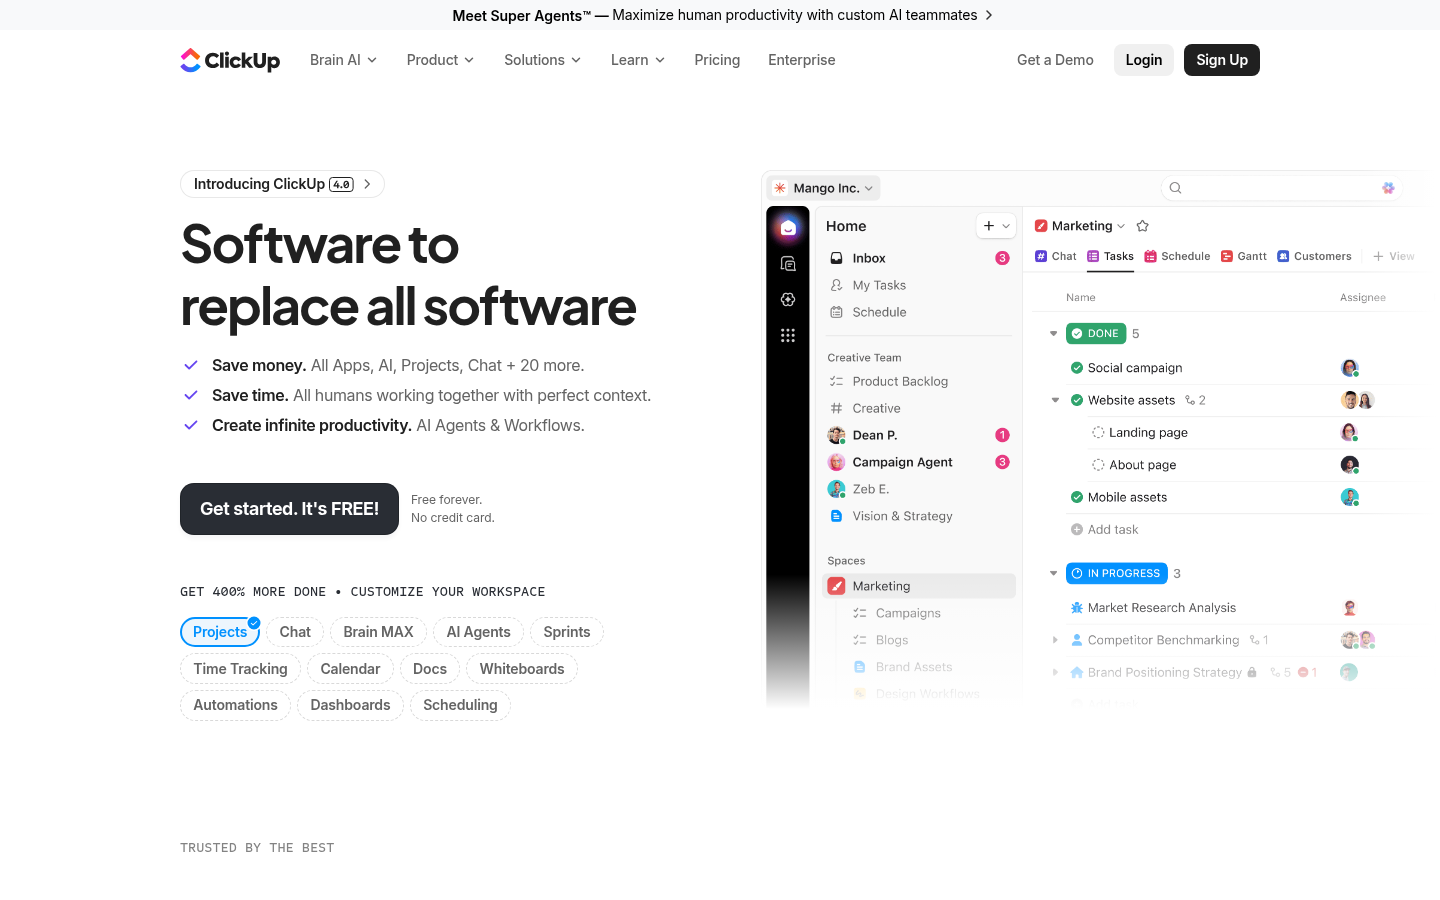
Task: Toggle the Website assets done checkmark
Action: 1077,400
